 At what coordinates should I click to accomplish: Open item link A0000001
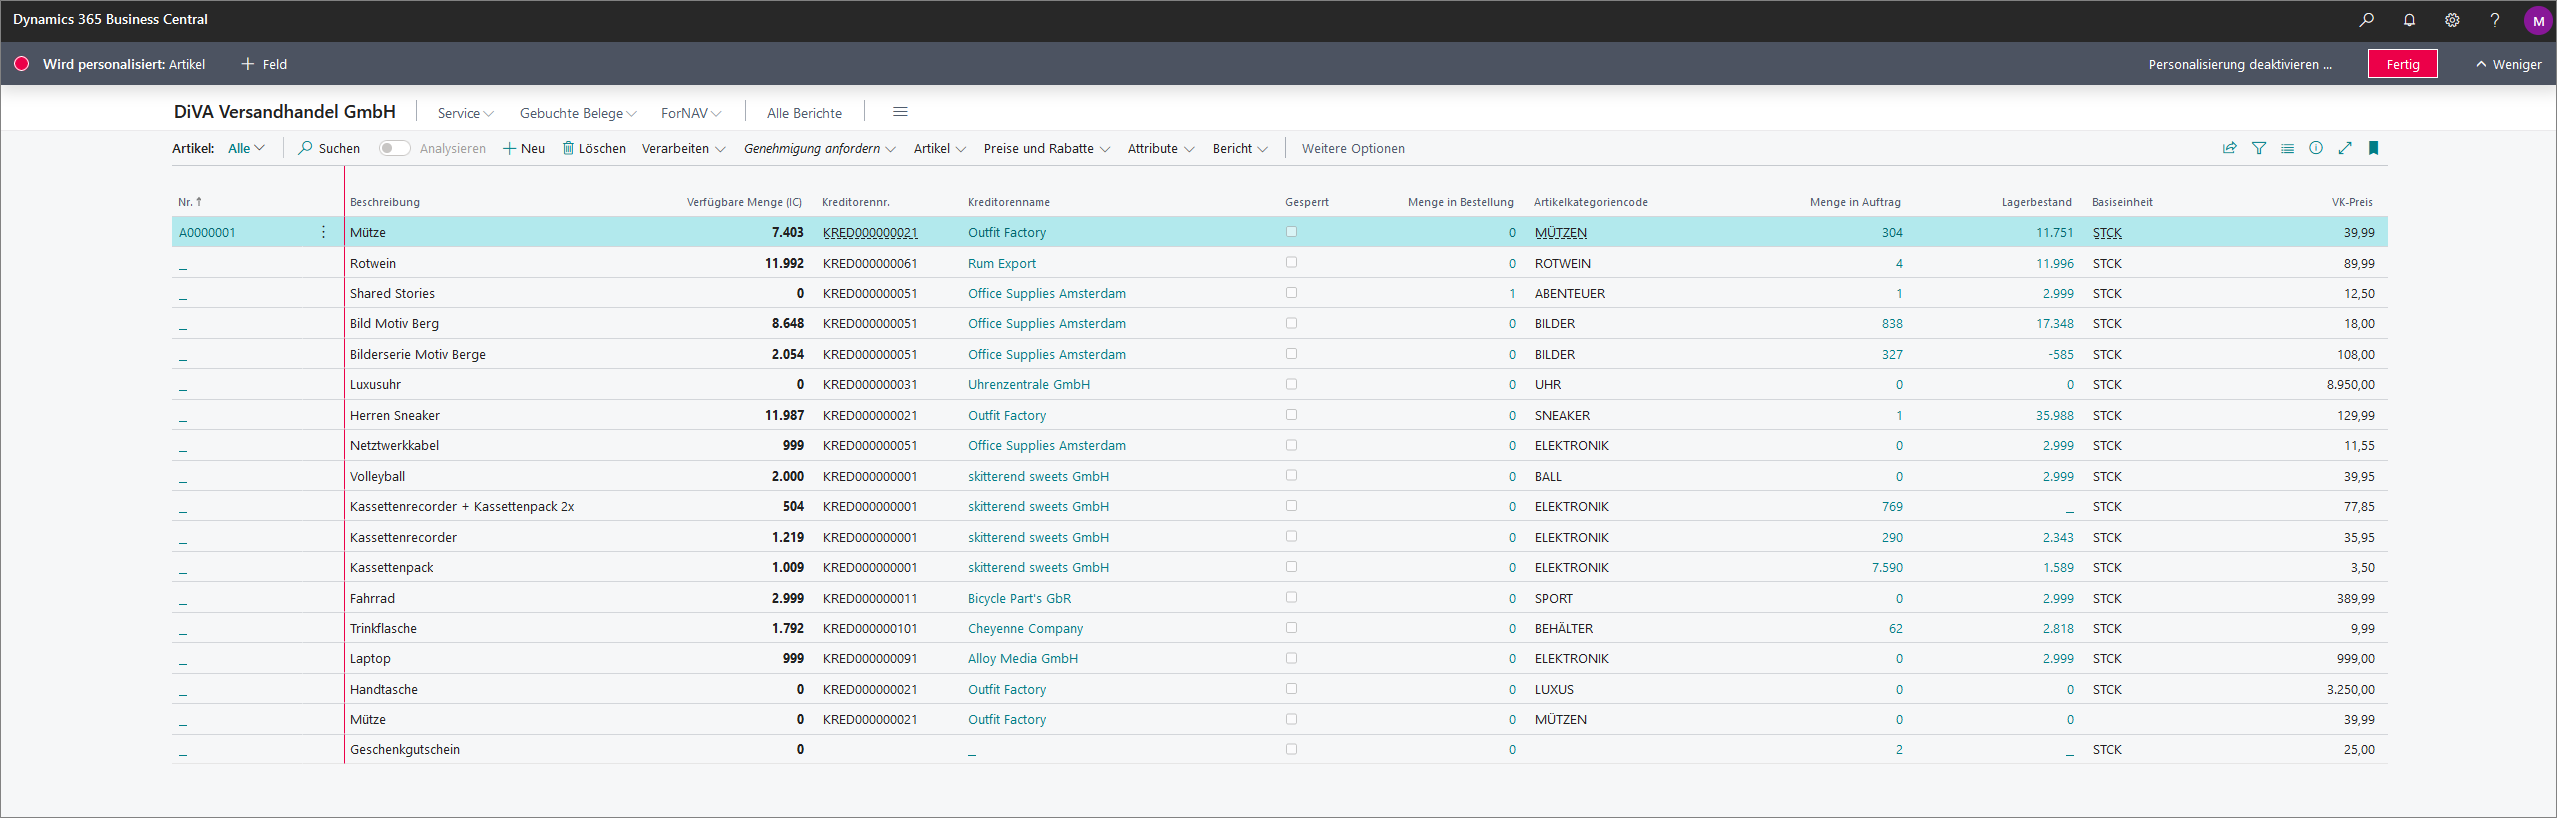[207, 232]
